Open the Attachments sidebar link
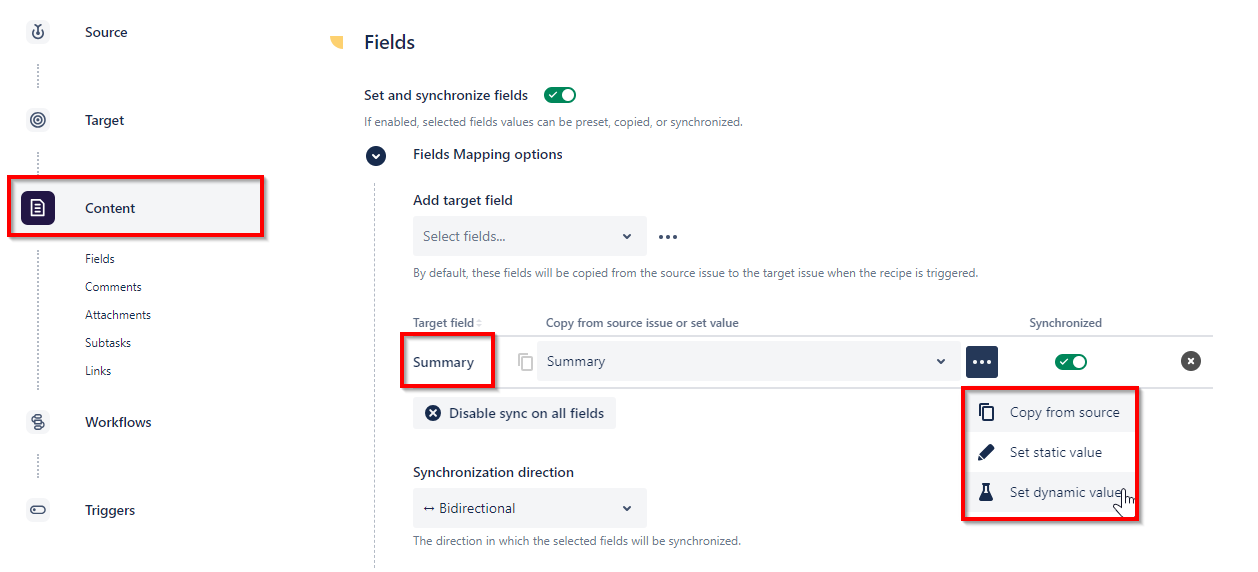 118,315
